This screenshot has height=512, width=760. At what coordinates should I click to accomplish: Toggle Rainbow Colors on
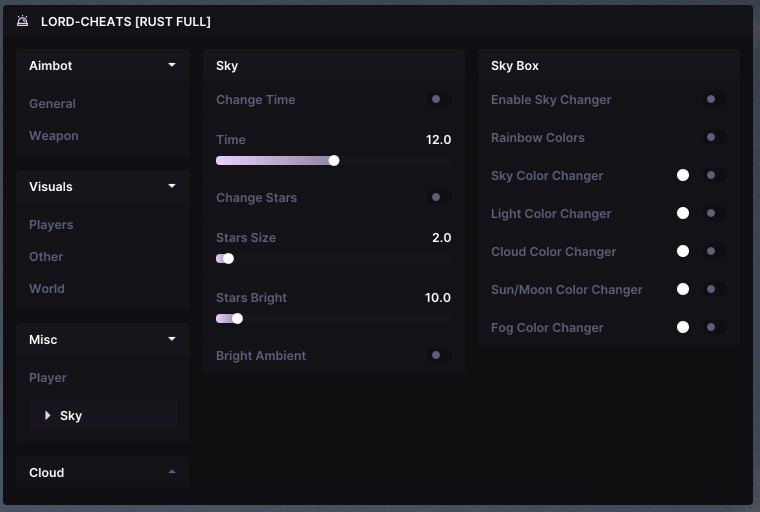click(711, 137)
